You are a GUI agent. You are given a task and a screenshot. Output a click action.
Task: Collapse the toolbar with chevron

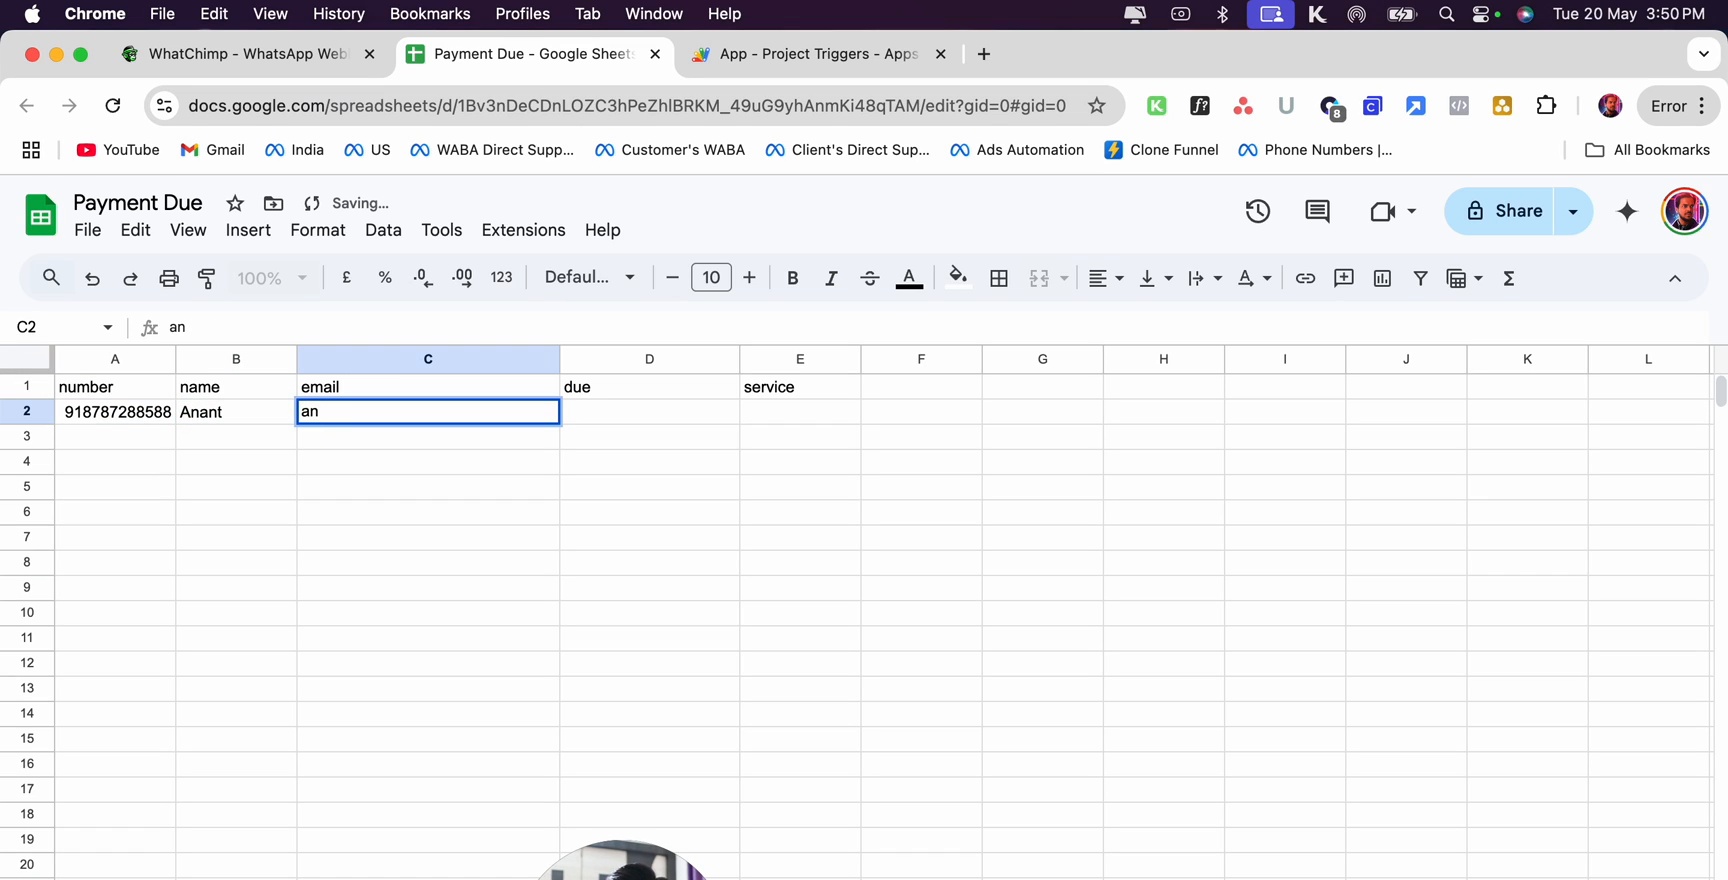click(1675, 278)
